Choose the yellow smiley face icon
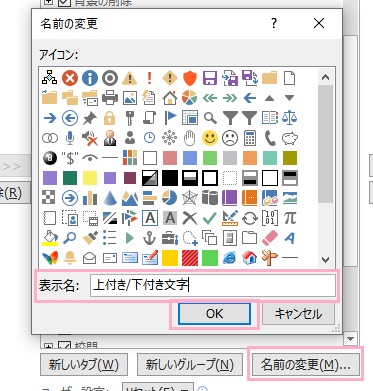Screen dimensions: 373x391 [x=210, y=138]
